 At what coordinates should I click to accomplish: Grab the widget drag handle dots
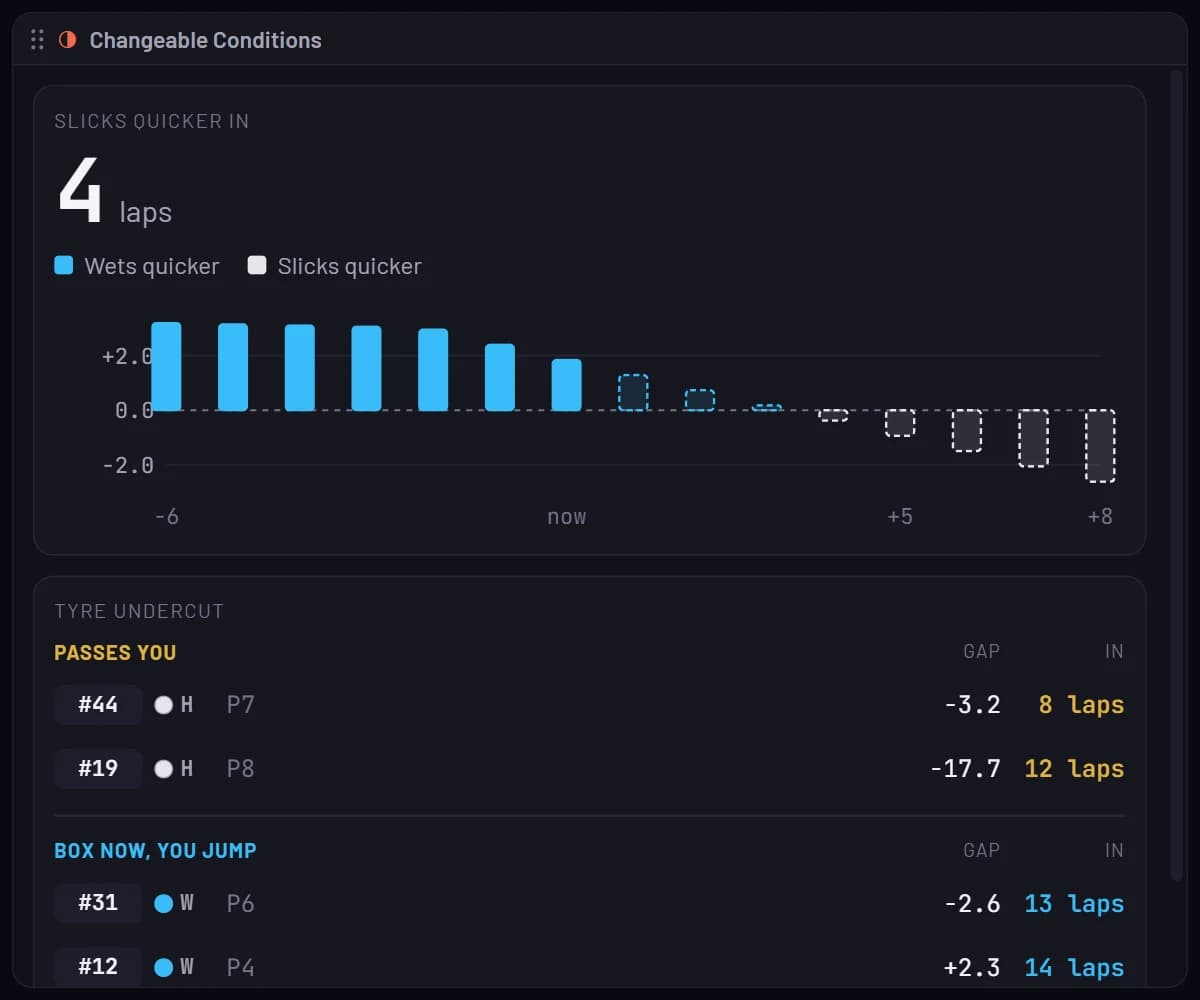(37, 40)
